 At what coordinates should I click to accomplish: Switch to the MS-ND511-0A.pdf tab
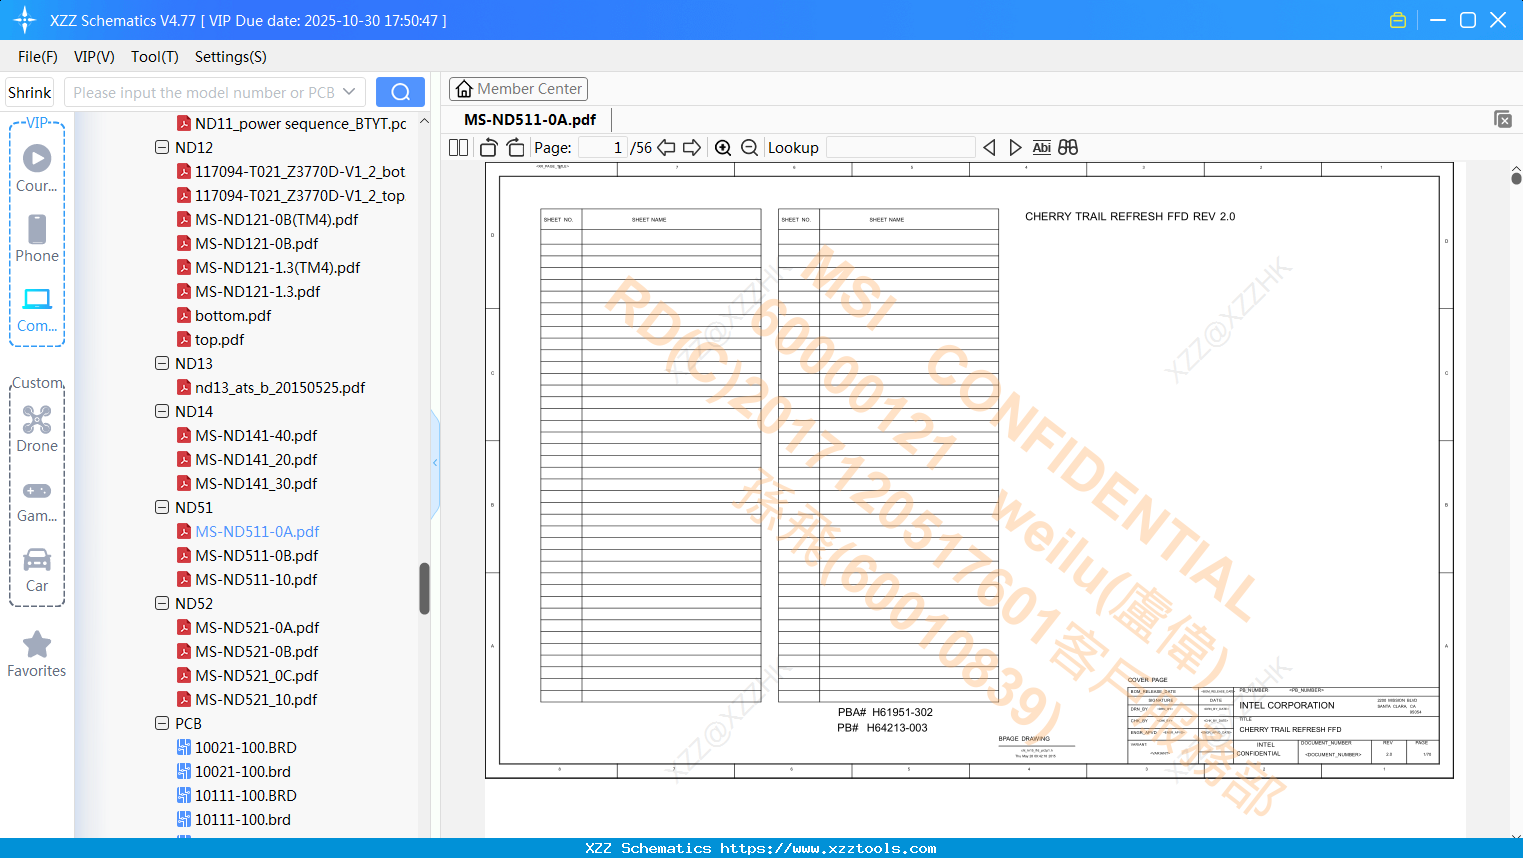527,119
